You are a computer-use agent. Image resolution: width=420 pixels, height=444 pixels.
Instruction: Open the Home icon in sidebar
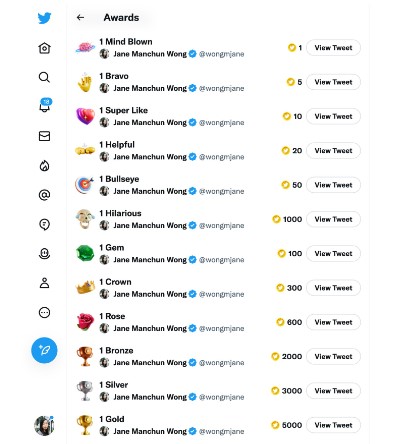point(44,48)
